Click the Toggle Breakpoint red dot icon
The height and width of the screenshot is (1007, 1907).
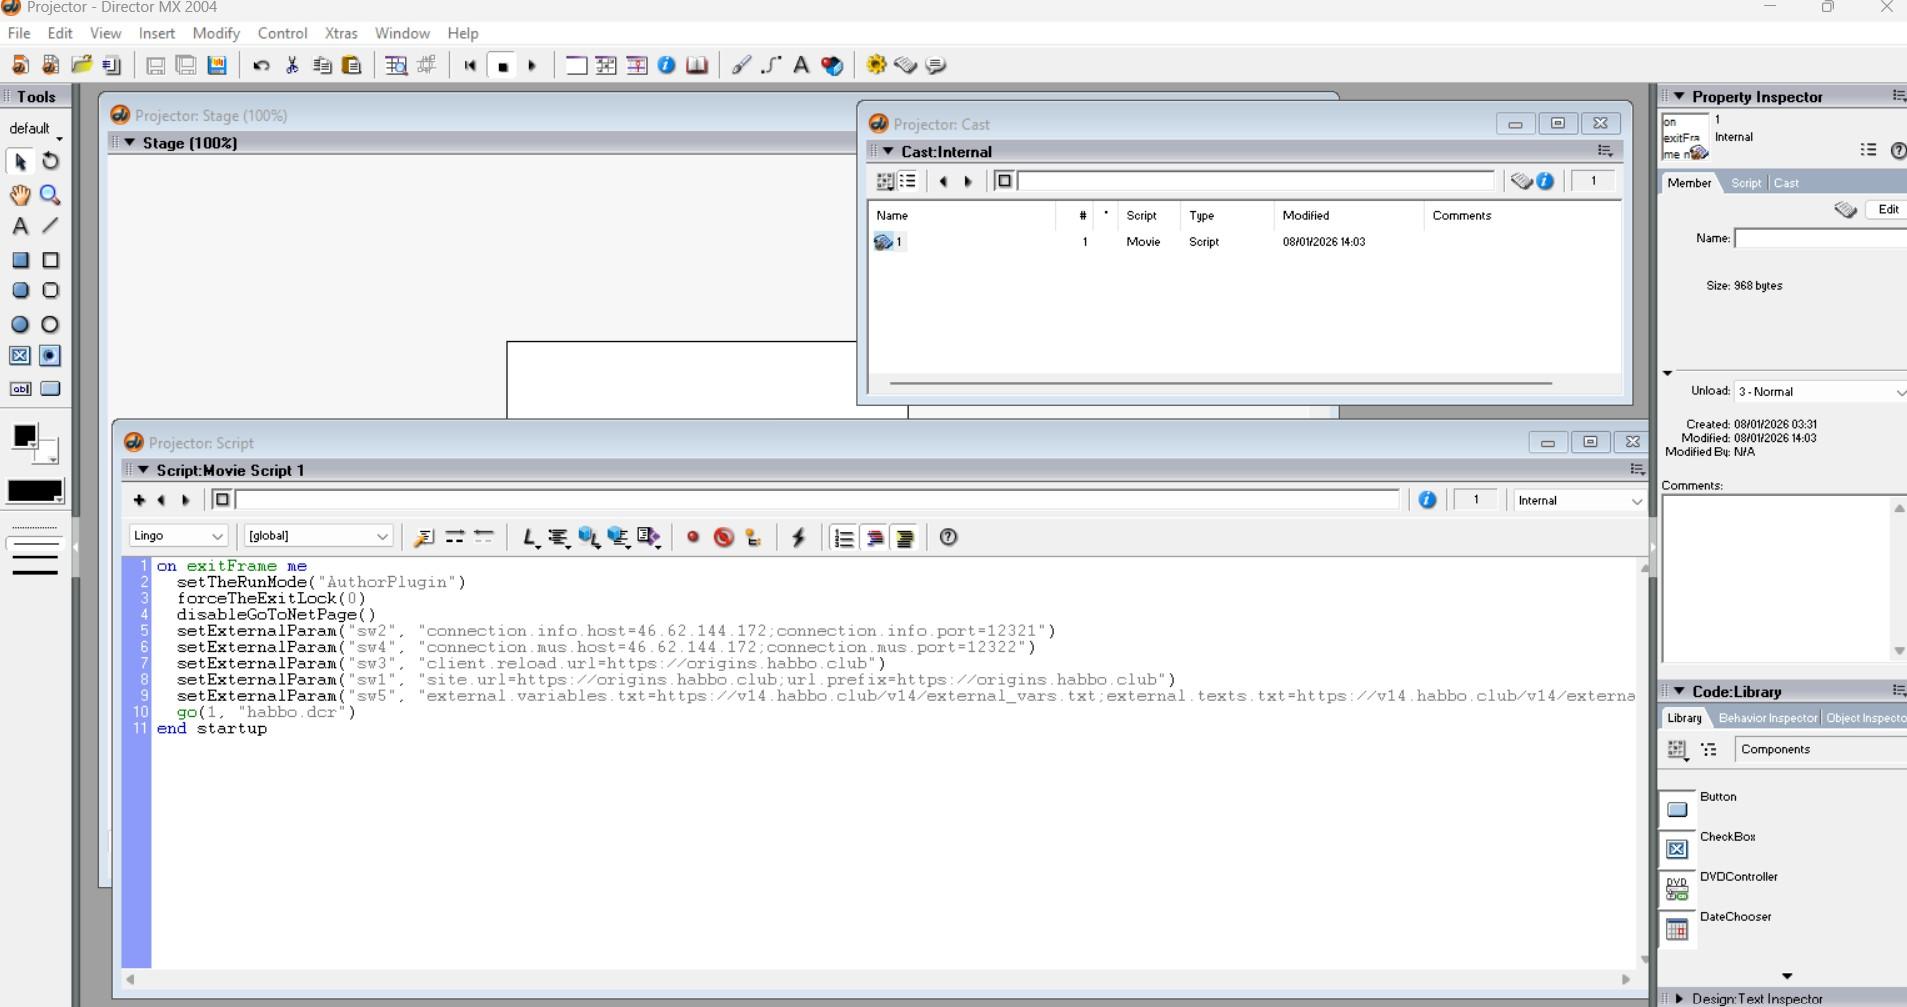click(x=693, y=538)
